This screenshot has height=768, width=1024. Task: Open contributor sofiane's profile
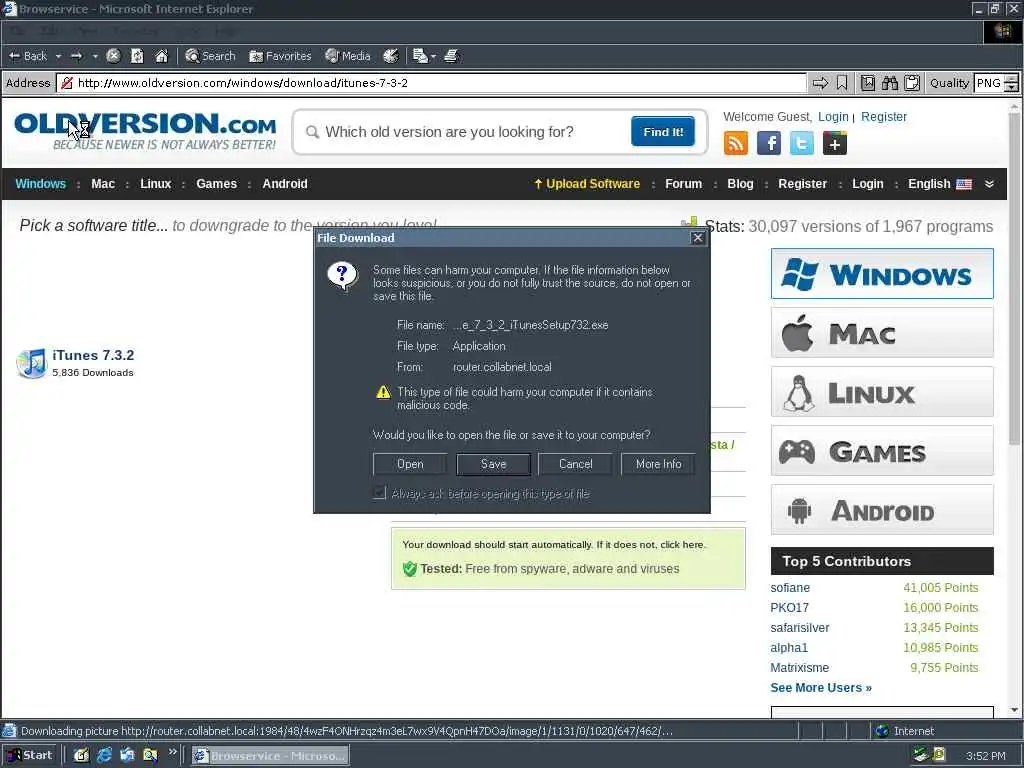click(x=790, y=588)
